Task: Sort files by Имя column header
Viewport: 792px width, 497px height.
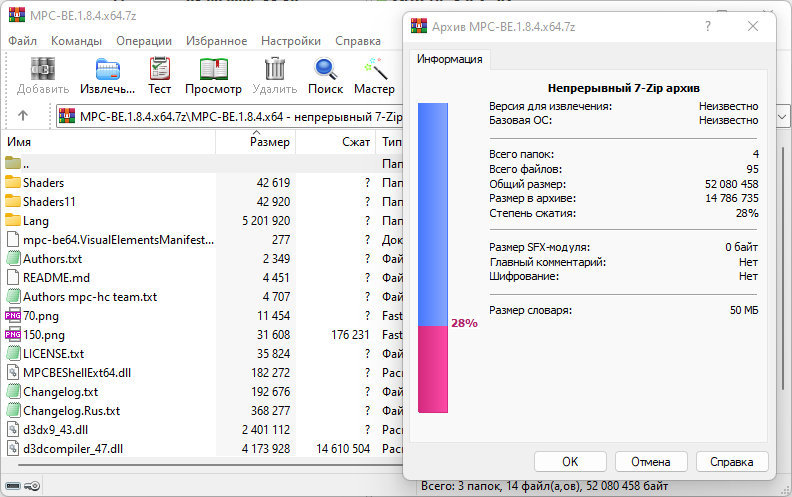Action: click(110, 142)
